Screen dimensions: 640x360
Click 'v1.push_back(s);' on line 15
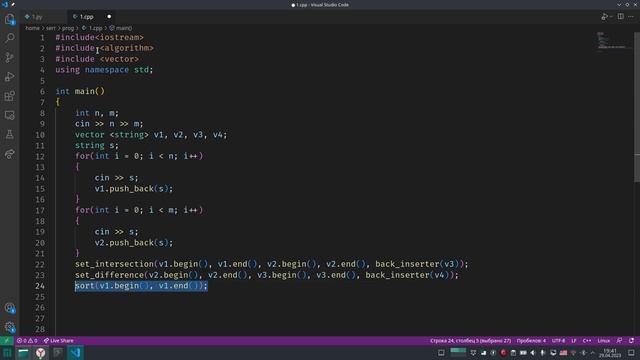[x=134, y=189]
